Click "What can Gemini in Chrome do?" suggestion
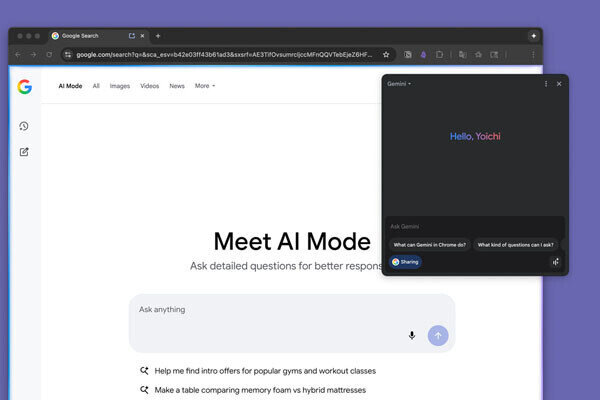 click(x=430, y=245)
